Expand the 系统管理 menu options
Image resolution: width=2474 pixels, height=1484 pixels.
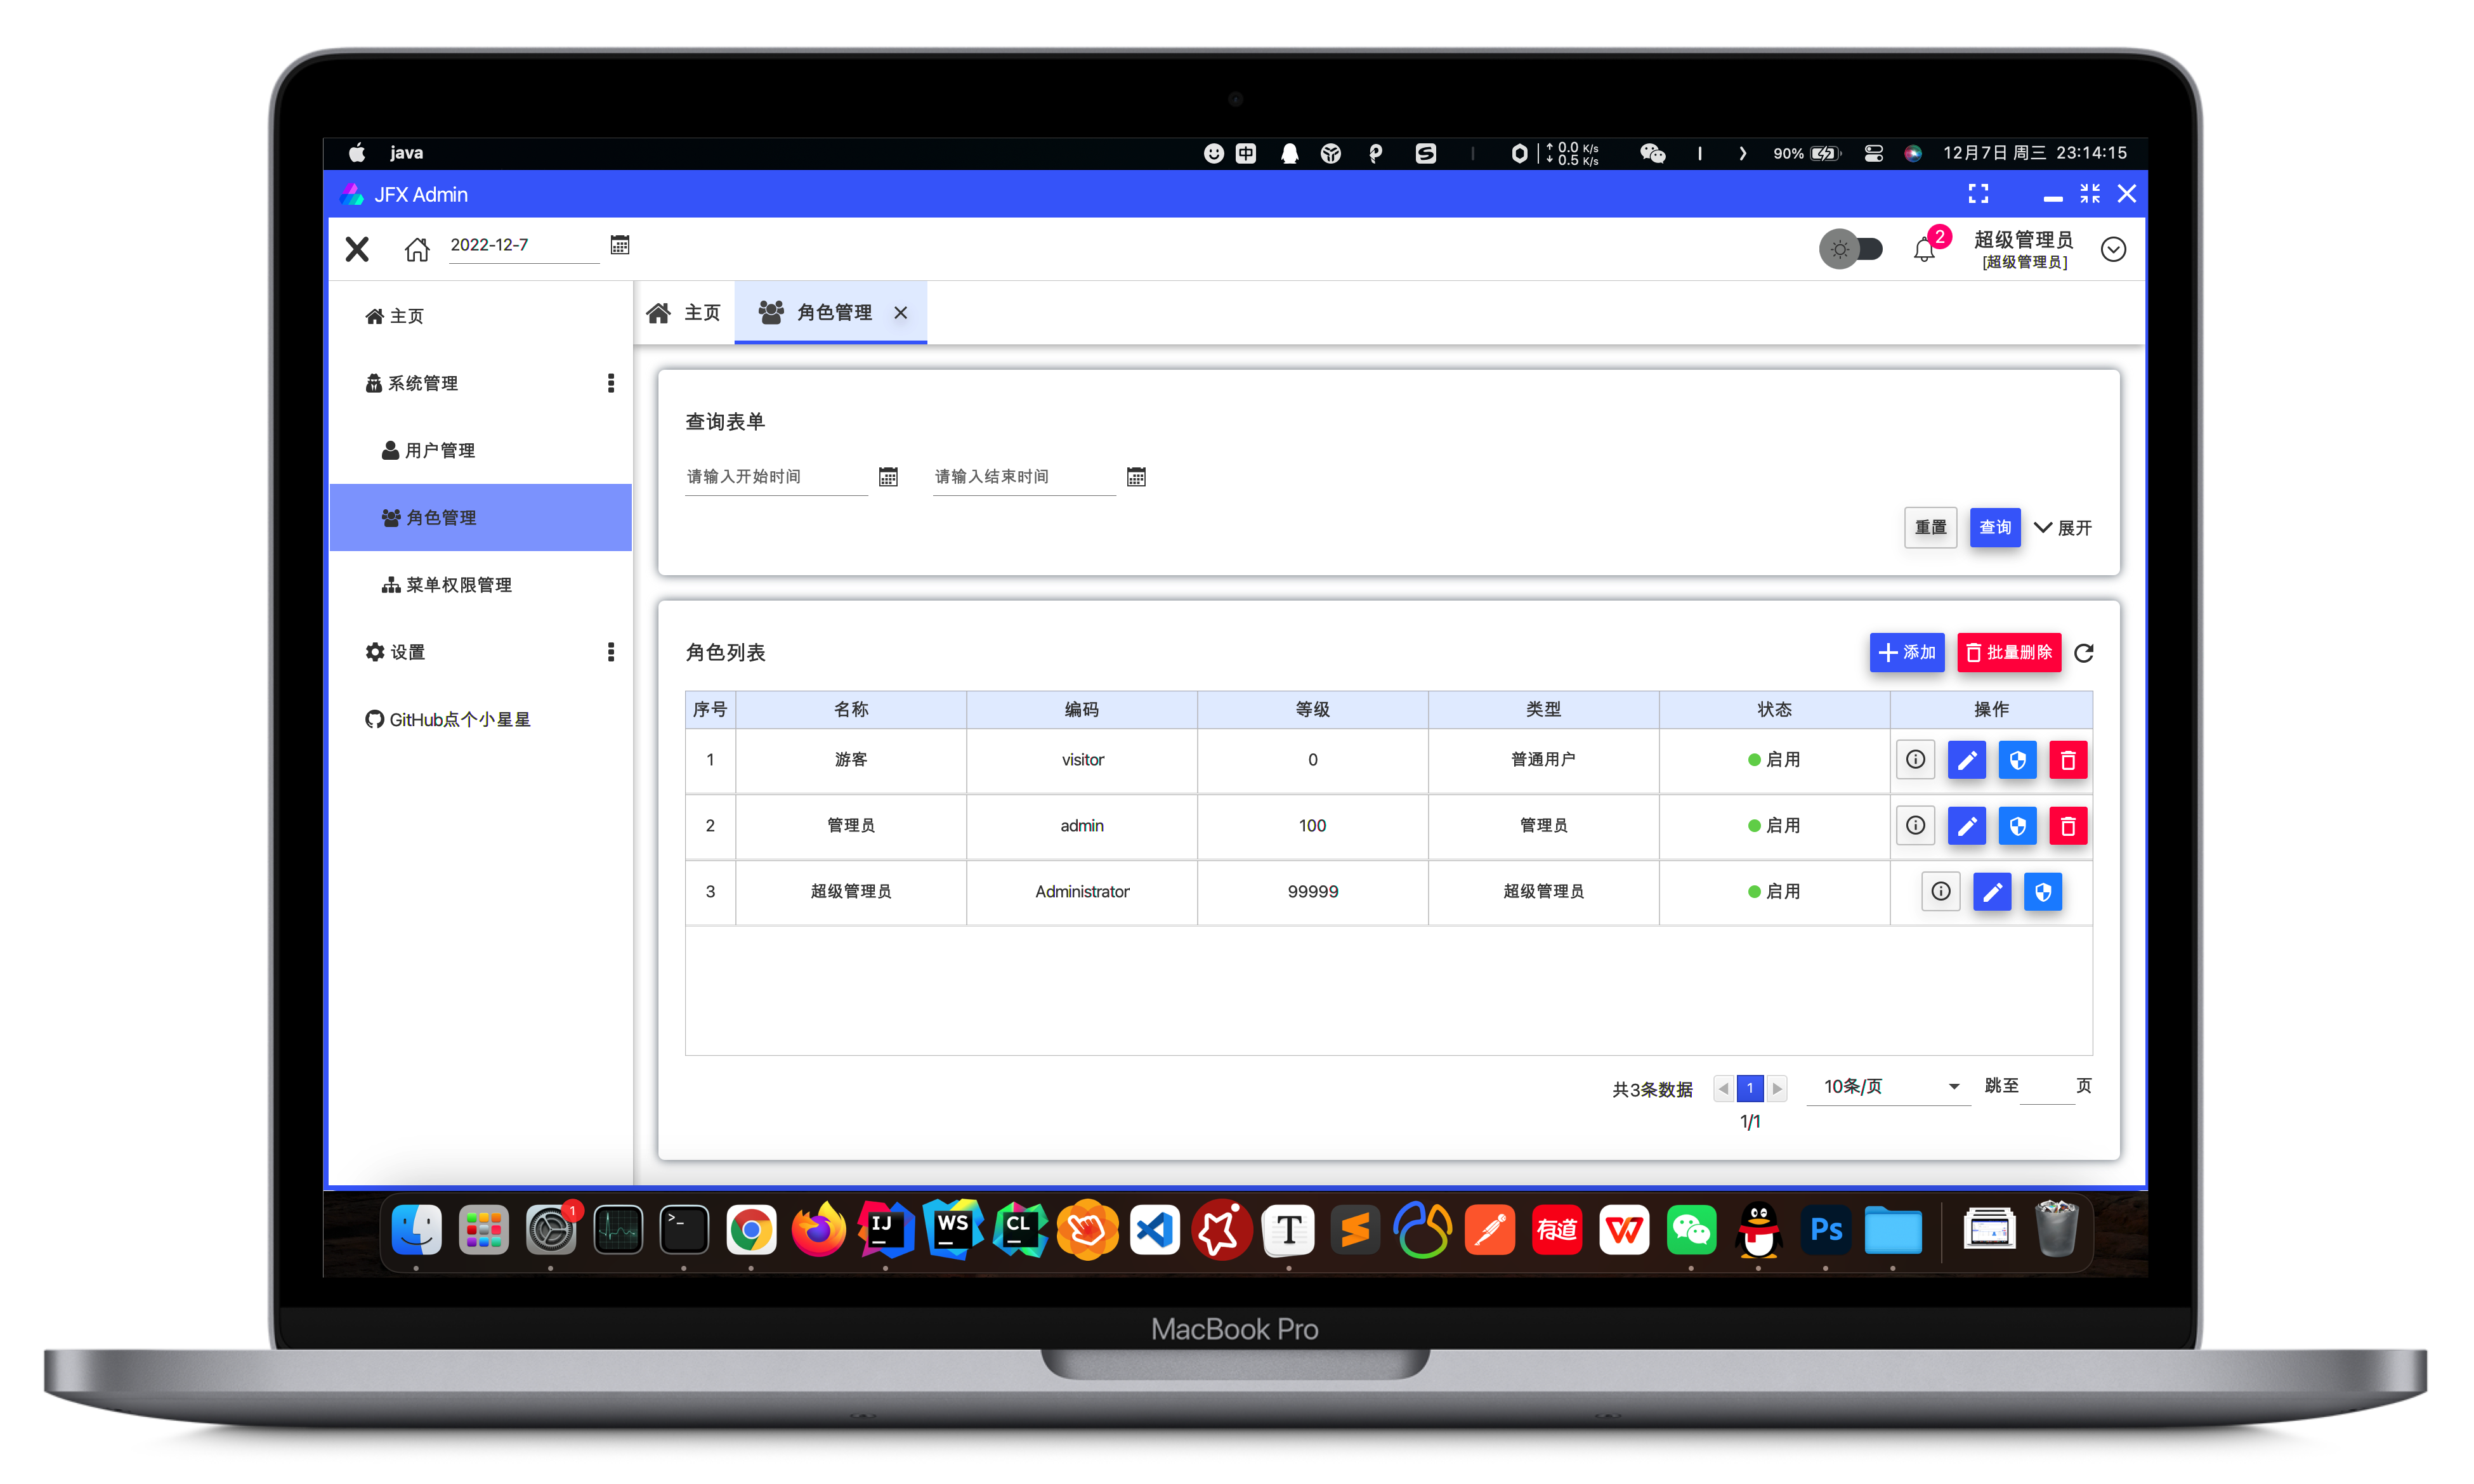click(611, 383)
